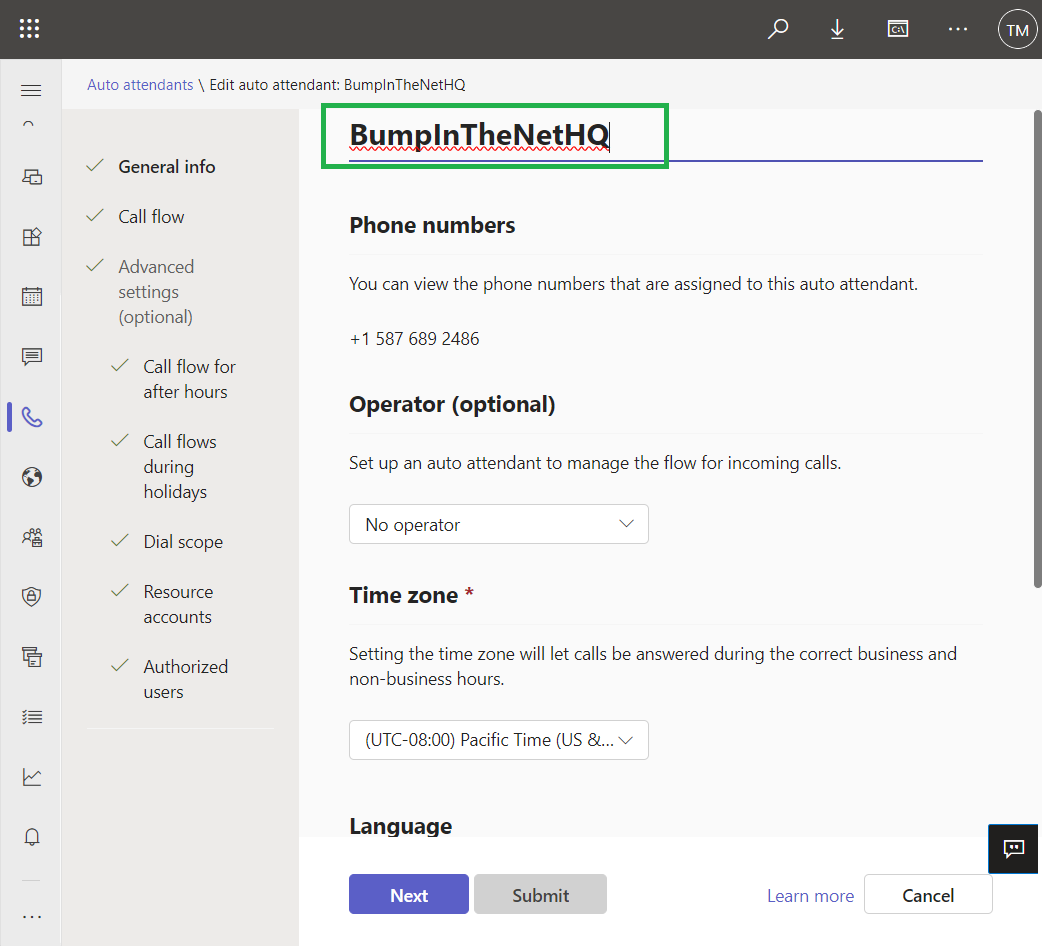The image size is (1042, 946).
Task: Click the Meetings calendar icon in sidebar
Action: 32,297
